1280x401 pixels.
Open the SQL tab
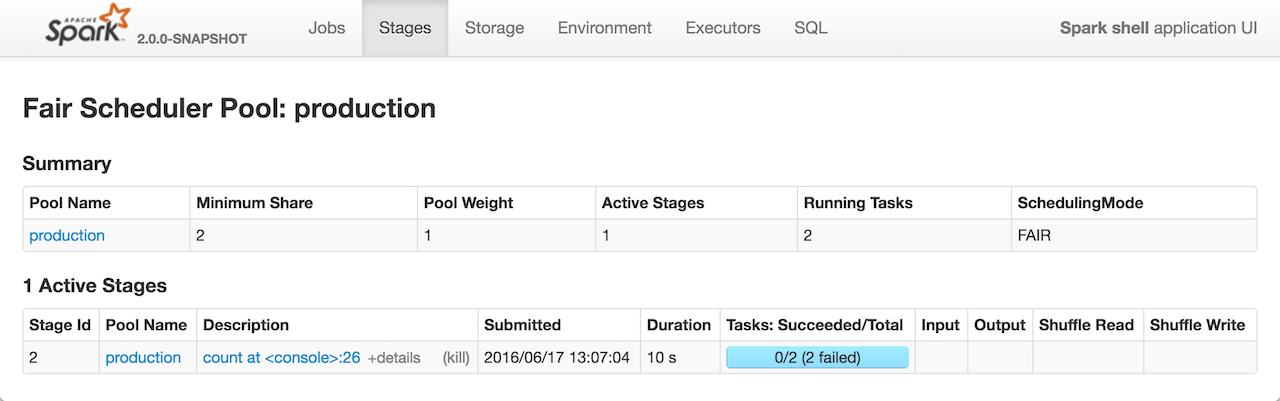click(x=810, y=28)
